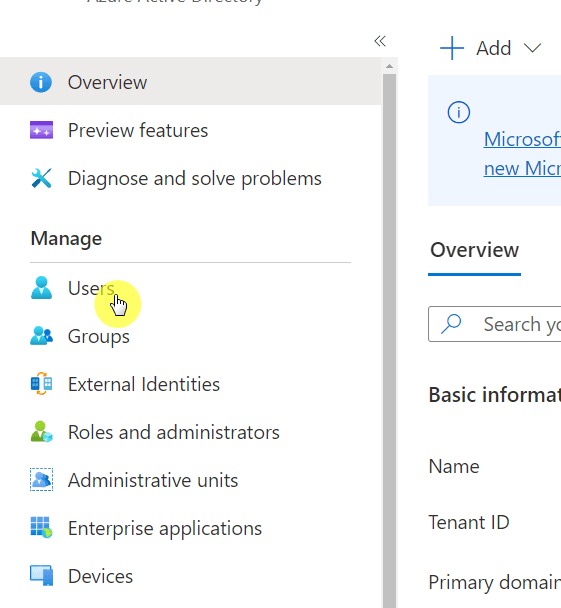Click the sidebar scrollbar up arrow
561x608 pixels.
tap(389, 66)
